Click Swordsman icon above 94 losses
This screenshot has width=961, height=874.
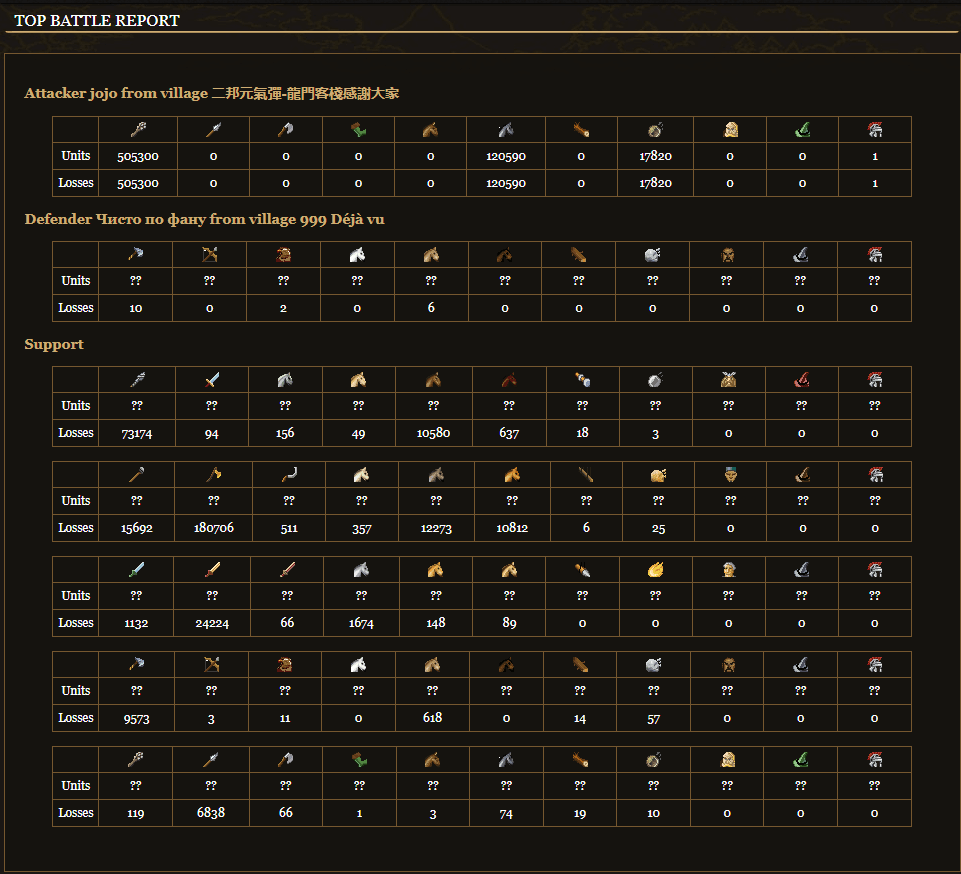(211, 380)
